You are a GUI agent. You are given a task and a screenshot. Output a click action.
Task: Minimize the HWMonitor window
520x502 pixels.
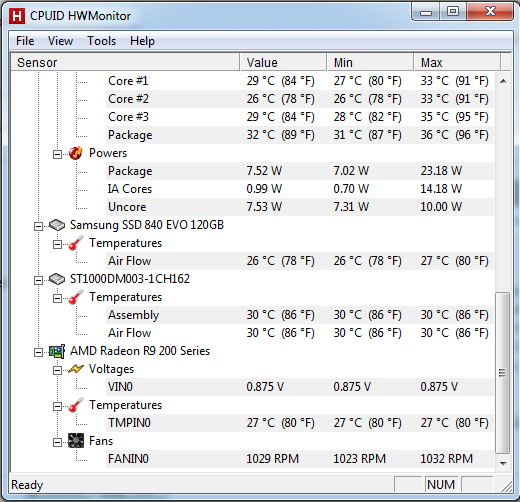click(426, 12)
